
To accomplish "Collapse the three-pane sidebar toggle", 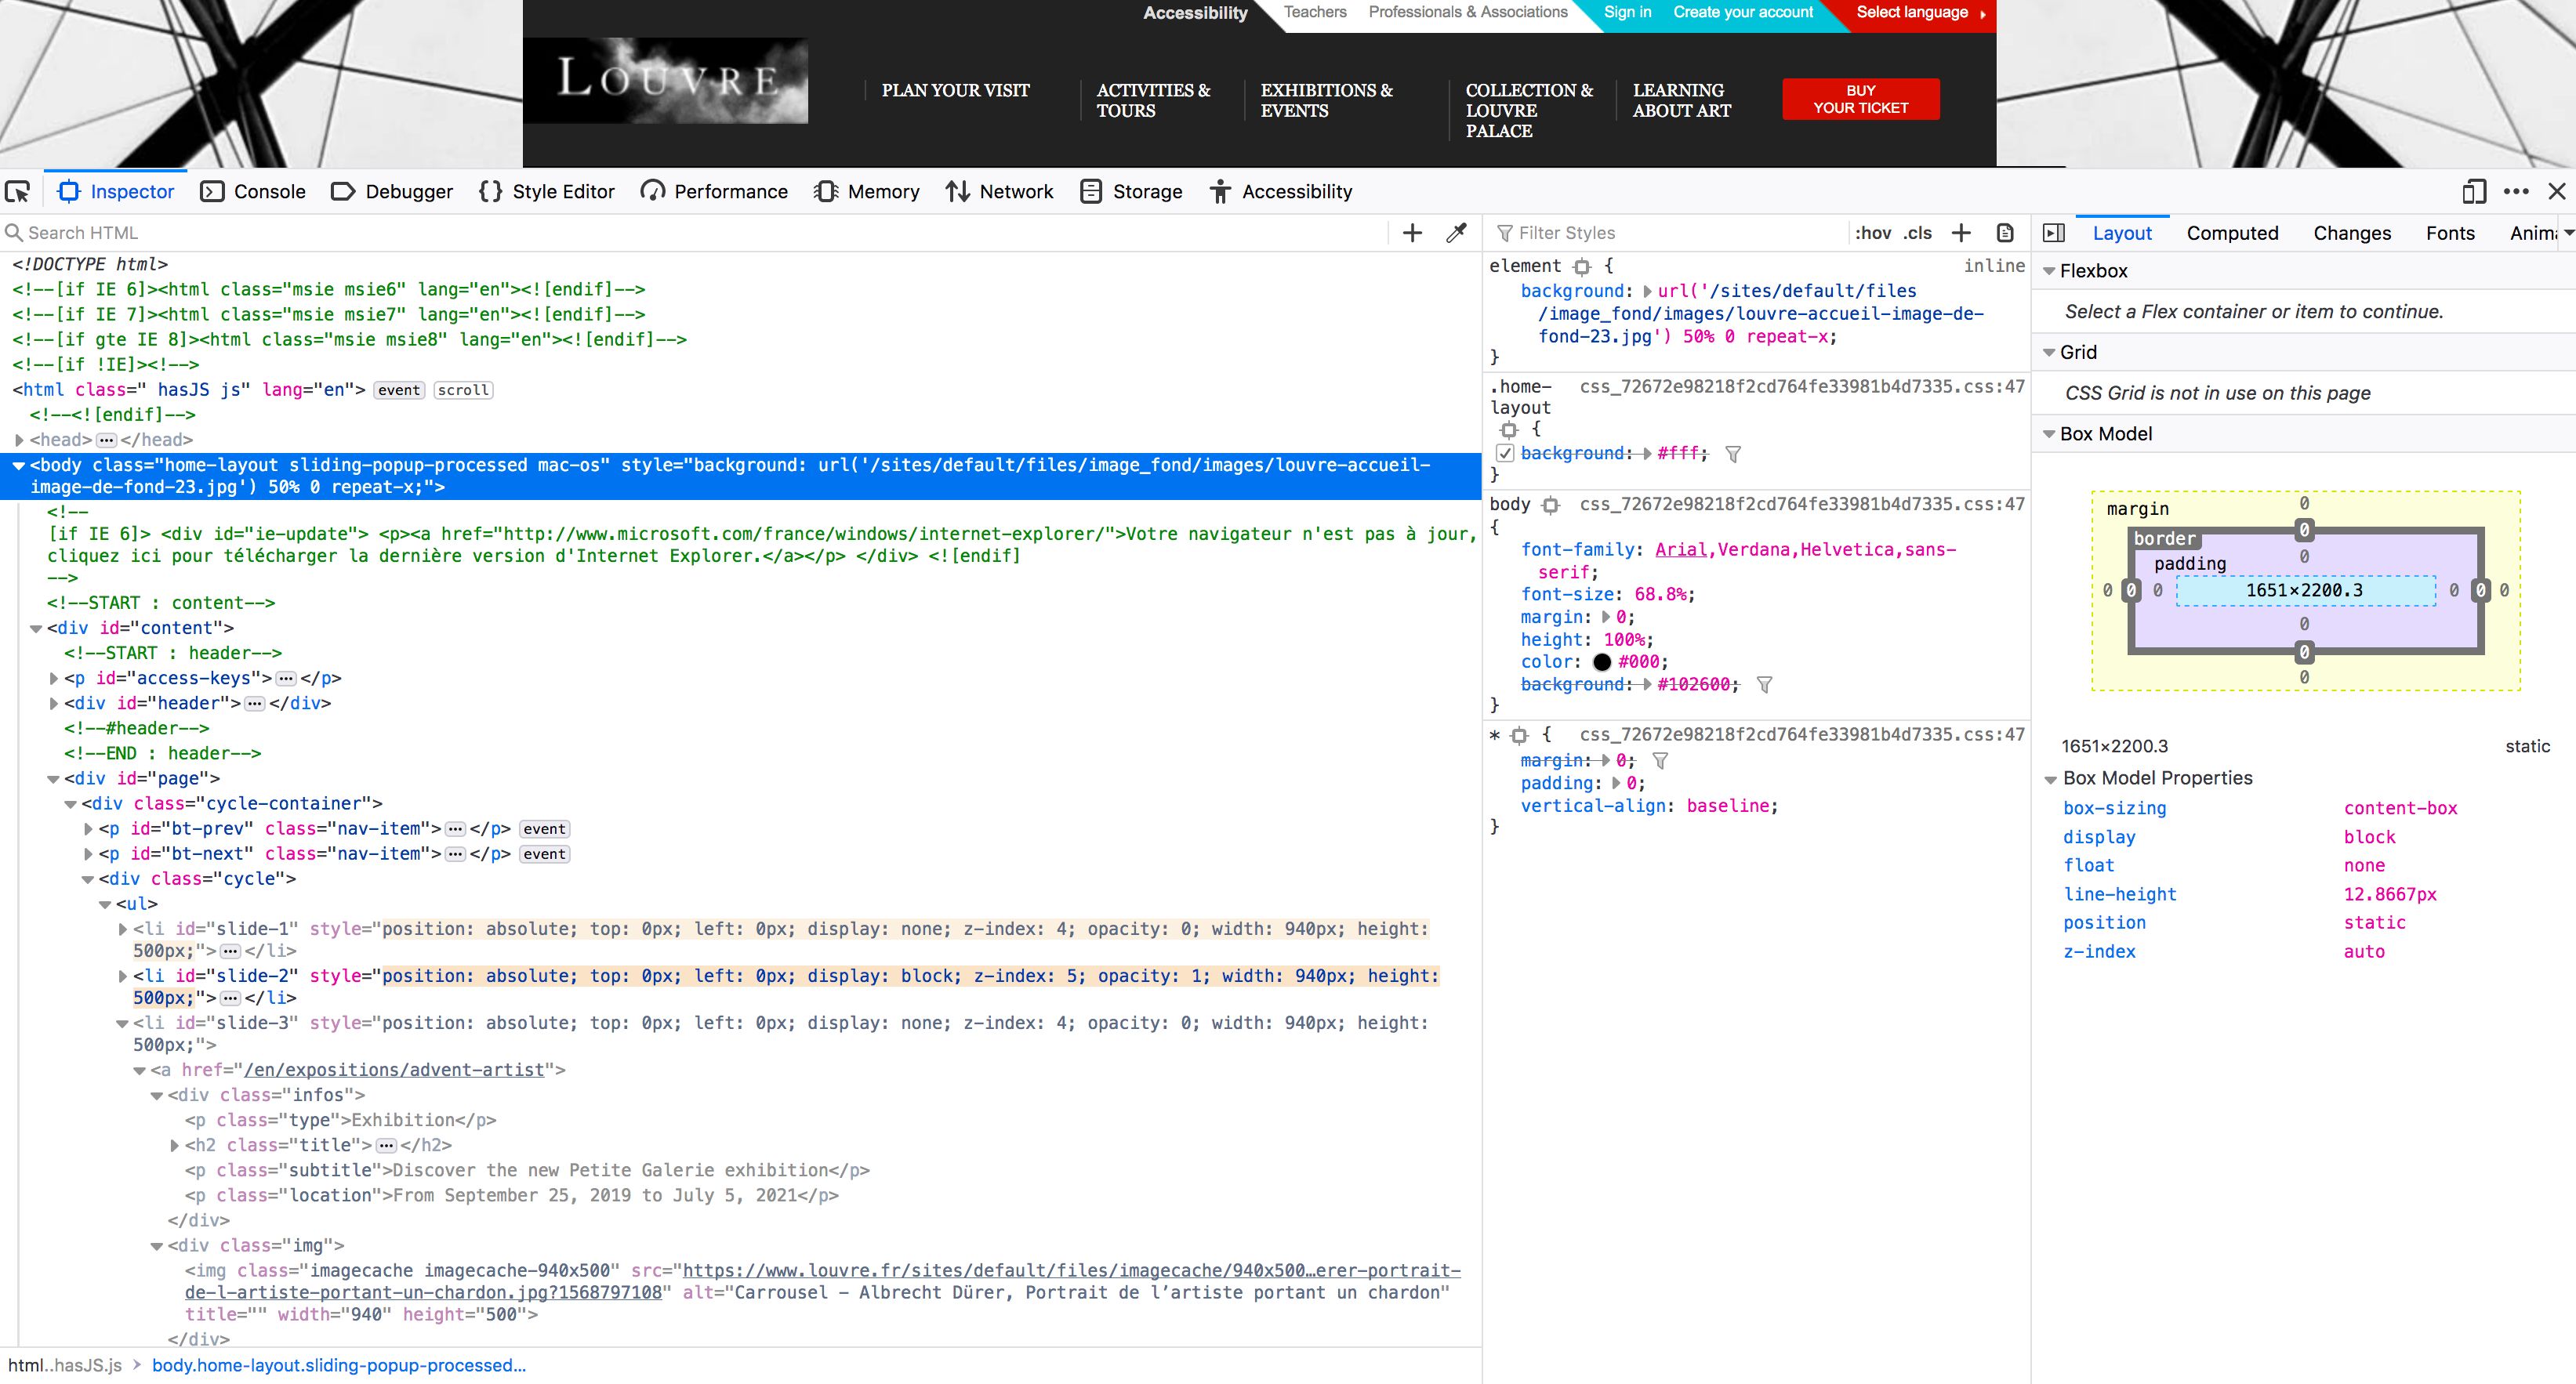I will (2054, 233).
